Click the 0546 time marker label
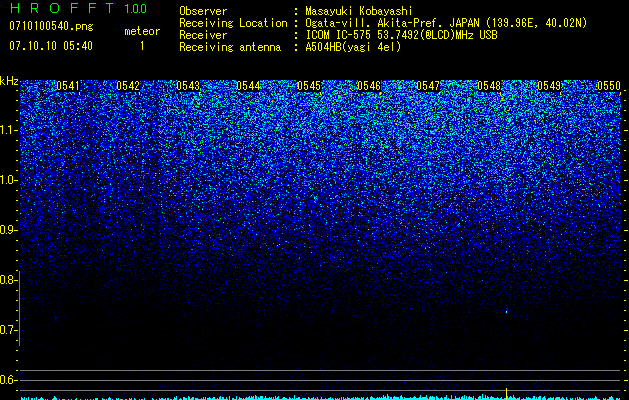The width and height of the screenshot is (629, 400). pos(369,86)
